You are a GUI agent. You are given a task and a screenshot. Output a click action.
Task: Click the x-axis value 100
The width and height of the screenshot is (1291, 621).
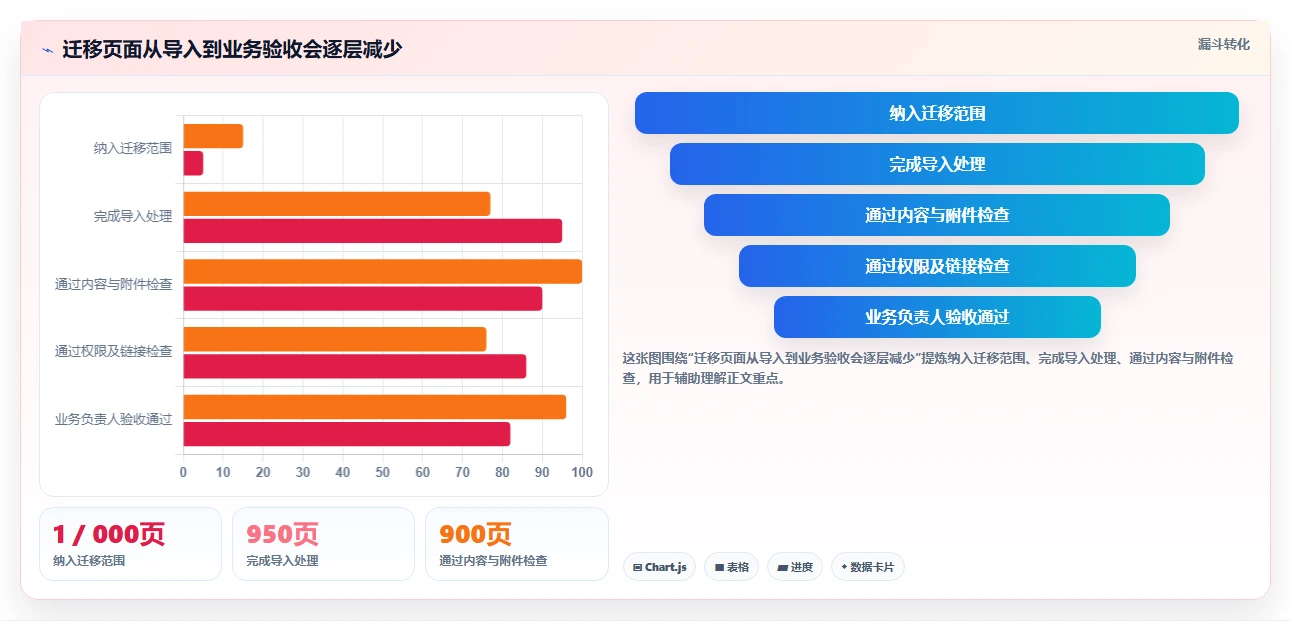pos(582,472)
